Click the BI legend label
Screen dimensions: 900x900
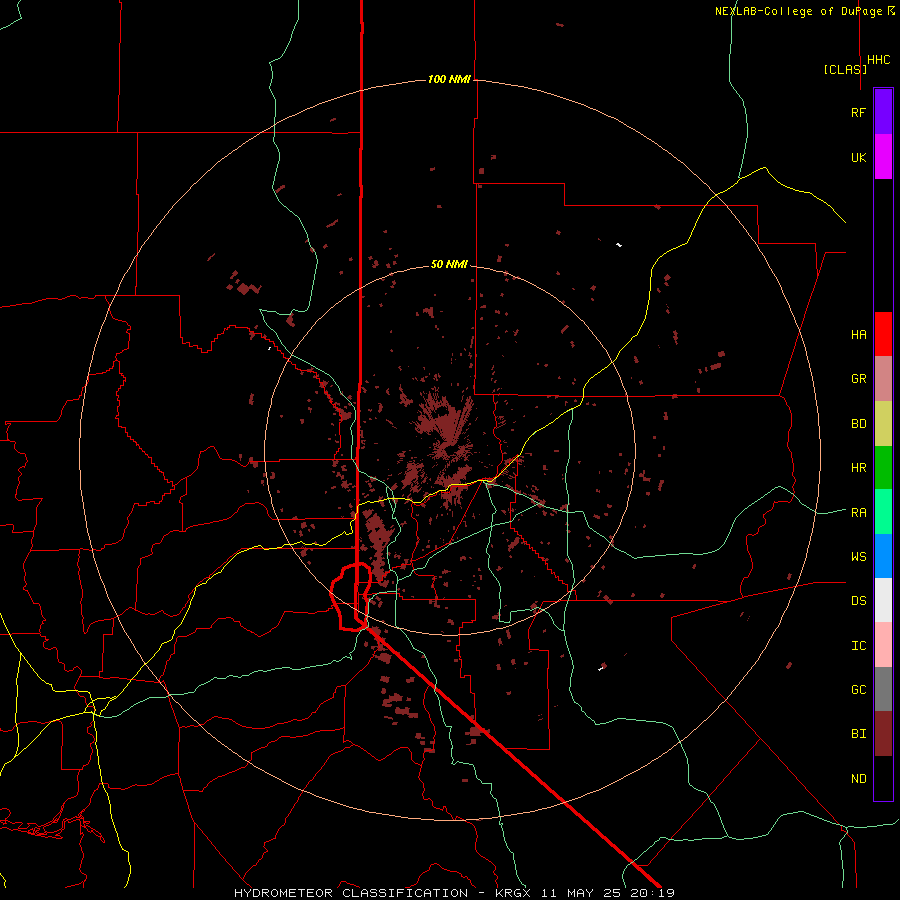point(858,734)
